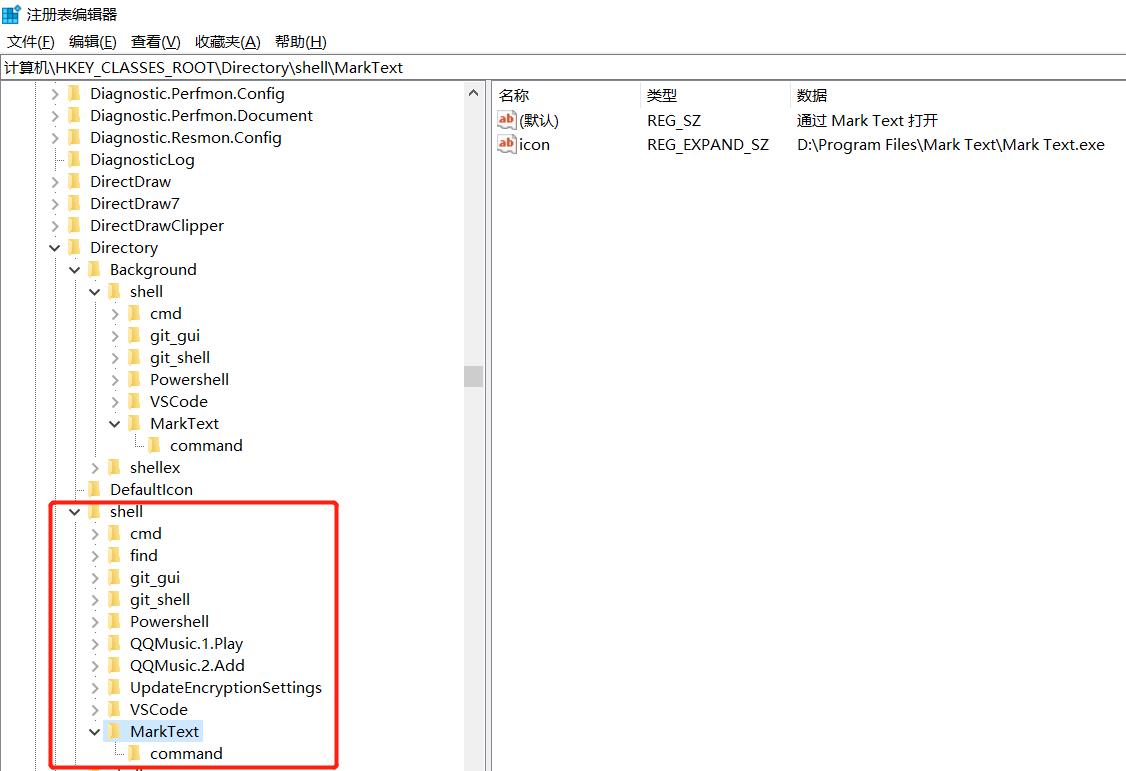Click the DirectDraw7 folder icon
1126x771 pixels.
[x=74, y=204]
